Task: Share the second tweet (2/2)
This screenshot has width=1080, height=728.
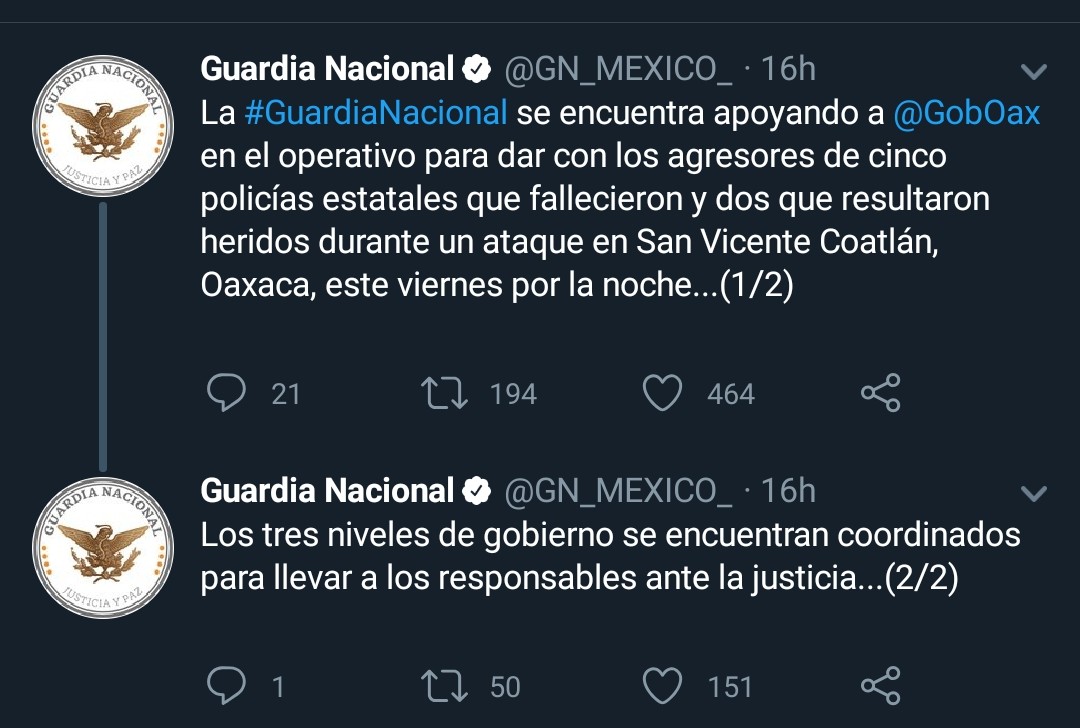Action: tap(881, 685)
